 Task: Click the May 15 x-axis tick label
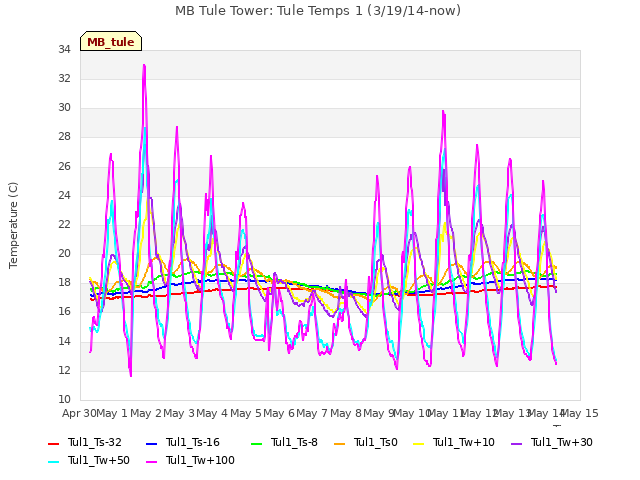580,413
